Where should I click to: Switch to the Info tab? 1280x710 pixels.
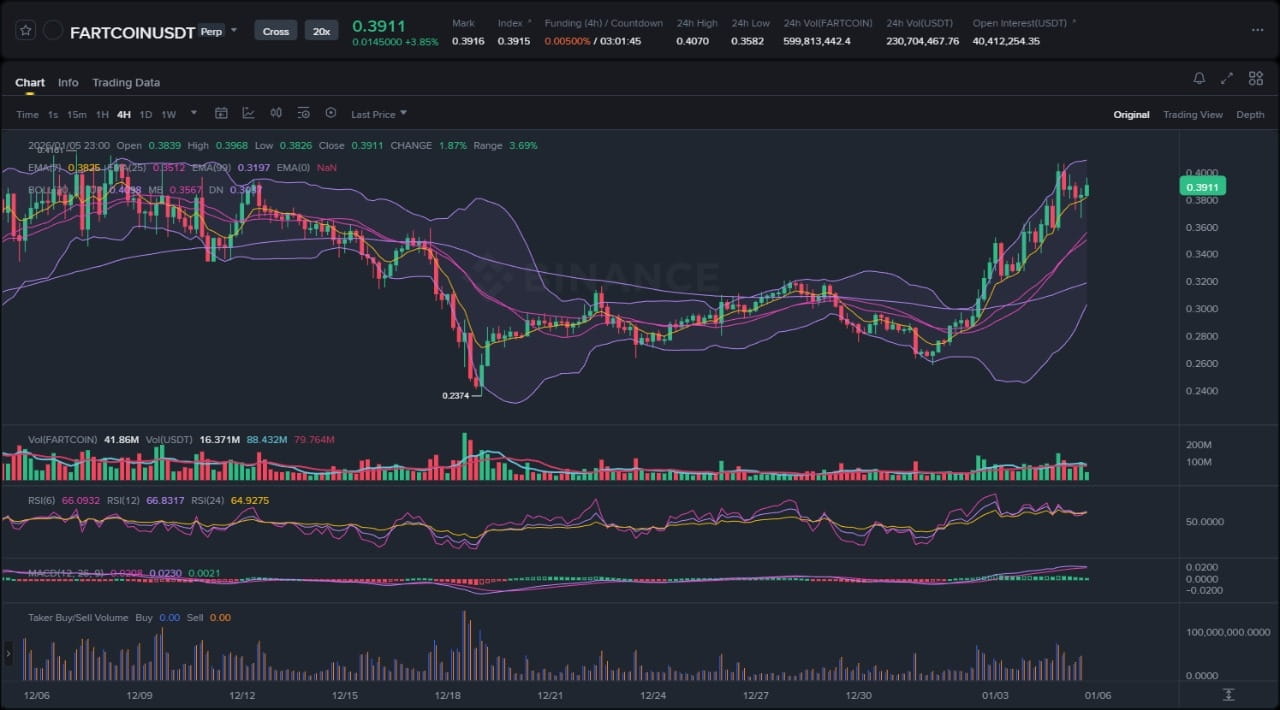68,83
